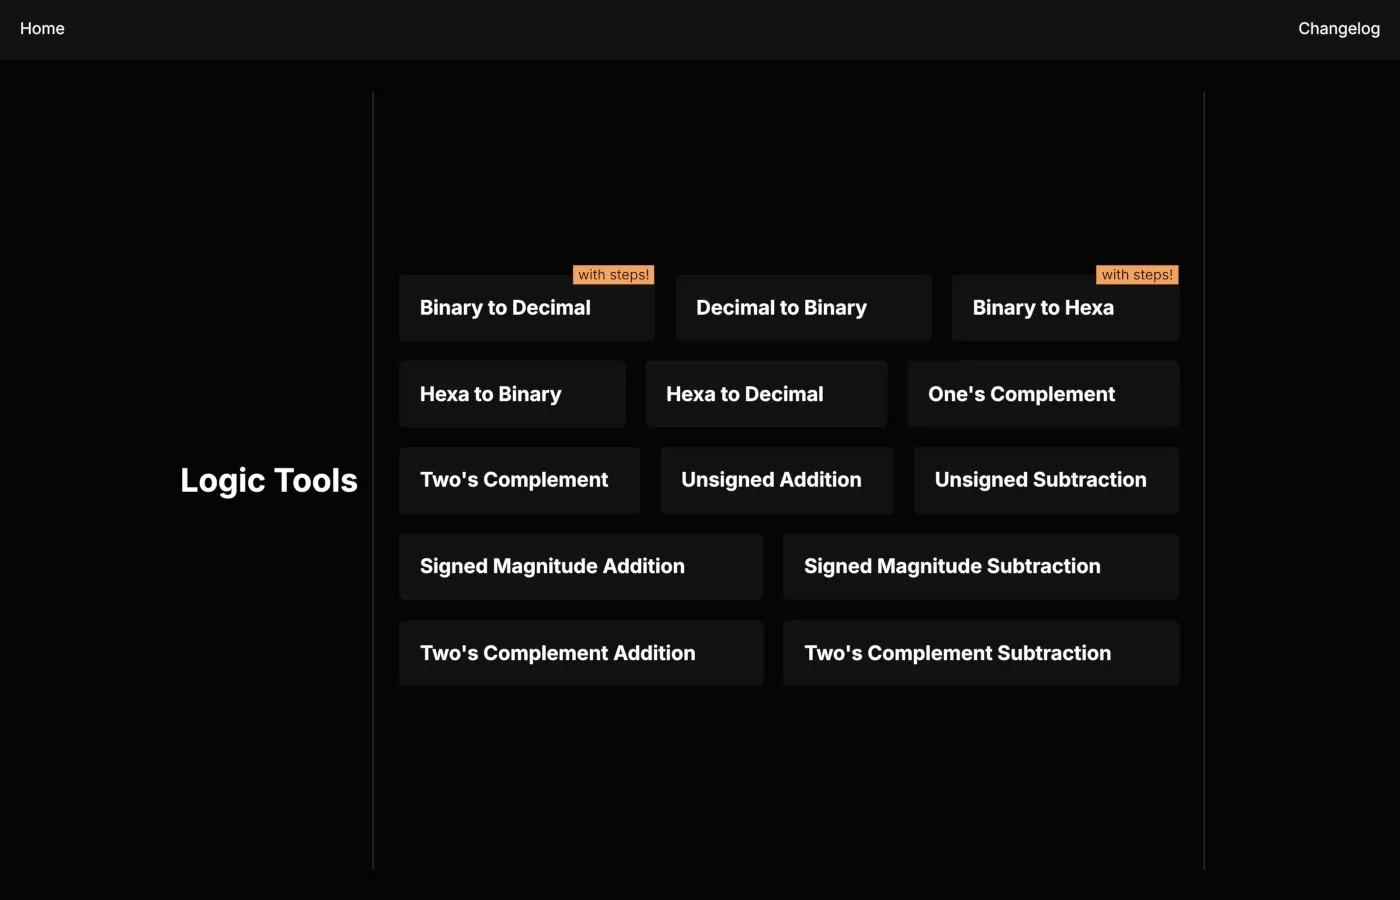Click the 'with steps!' badge on Binary to Decimal
The image size is (1400, 900).
[x=613, y=274]
